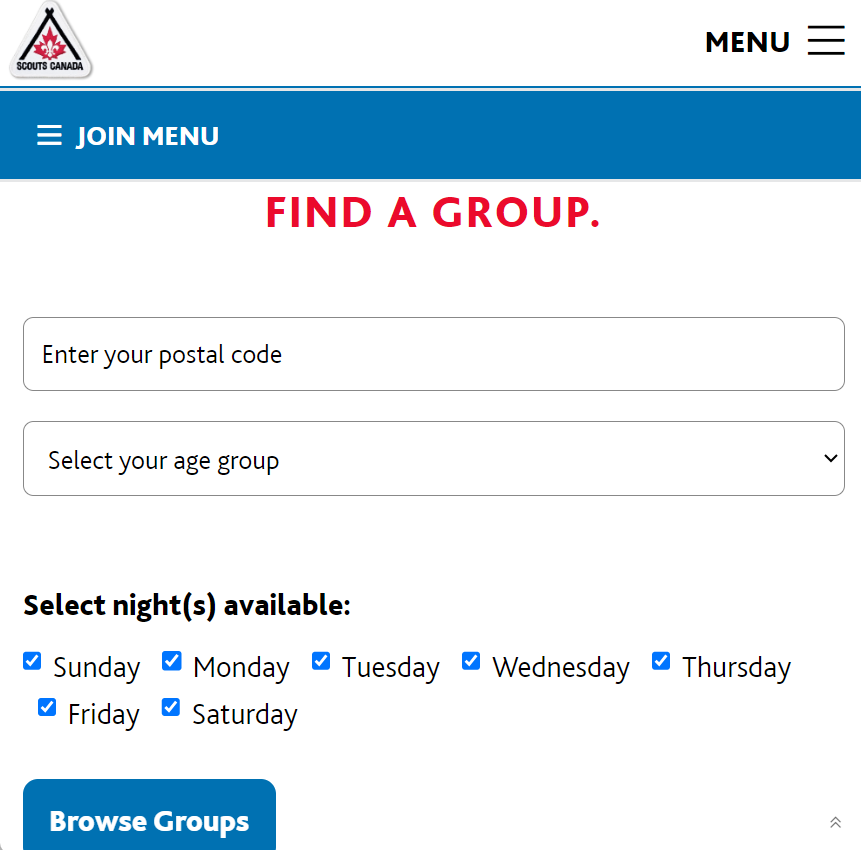Click the Friday label text
Screen dimensions: 861x850
point(103,714)
